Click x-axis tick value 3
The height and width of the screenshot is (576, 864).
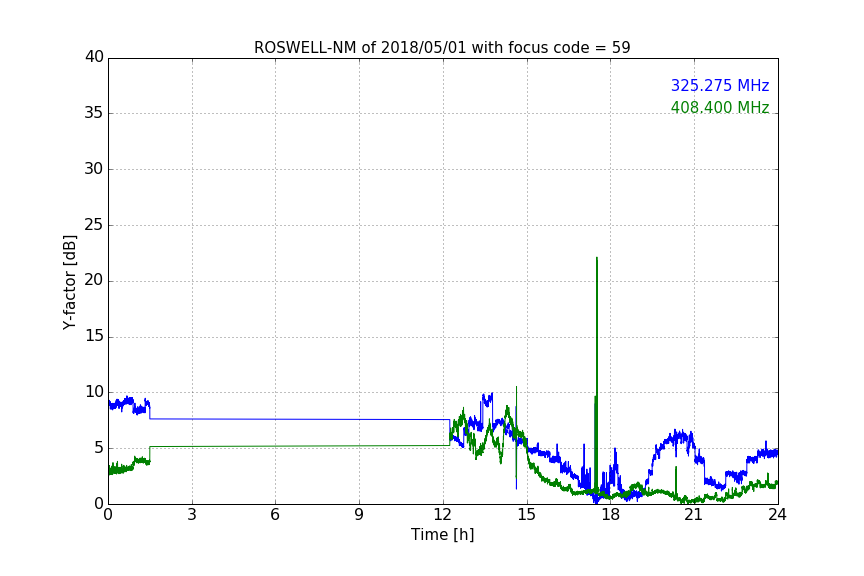click(192, 515)
